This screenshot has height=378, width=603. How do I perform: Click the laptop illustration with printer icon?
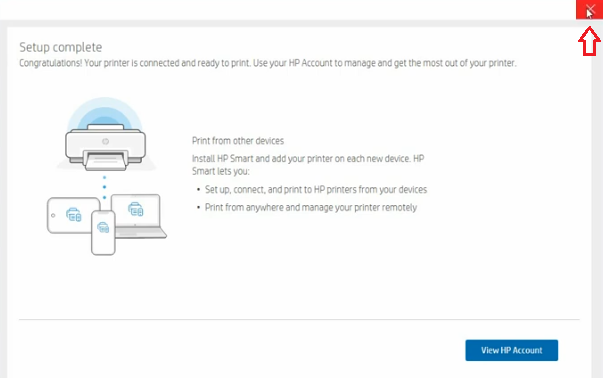[x=139, y=216]
